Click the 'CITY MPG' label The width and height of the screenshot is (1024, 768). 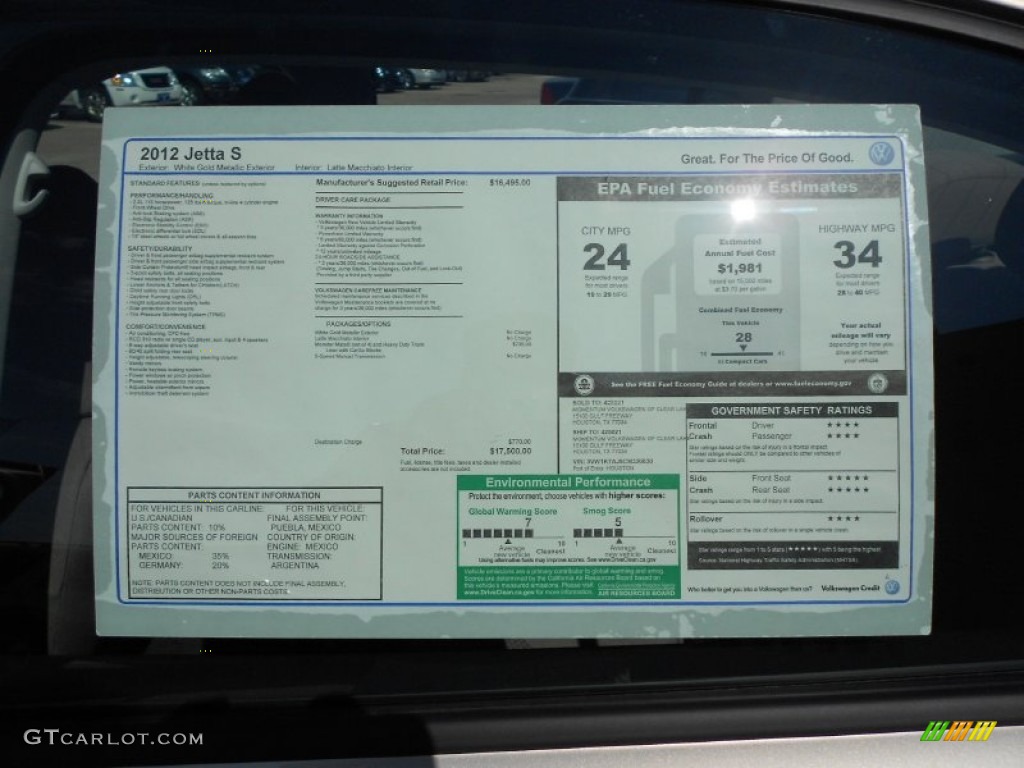pyautogui.click(x=605, y=231)
